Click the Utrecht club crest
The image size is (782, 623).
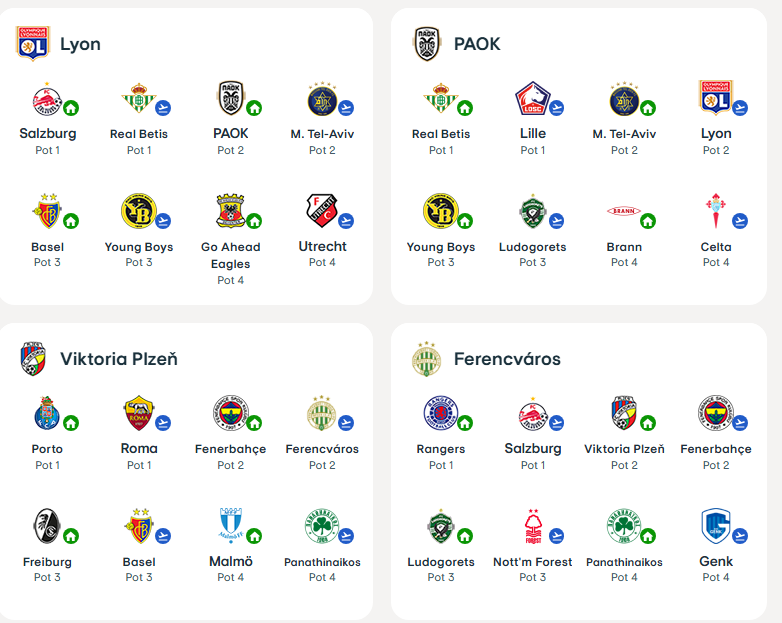pos(319,211)
